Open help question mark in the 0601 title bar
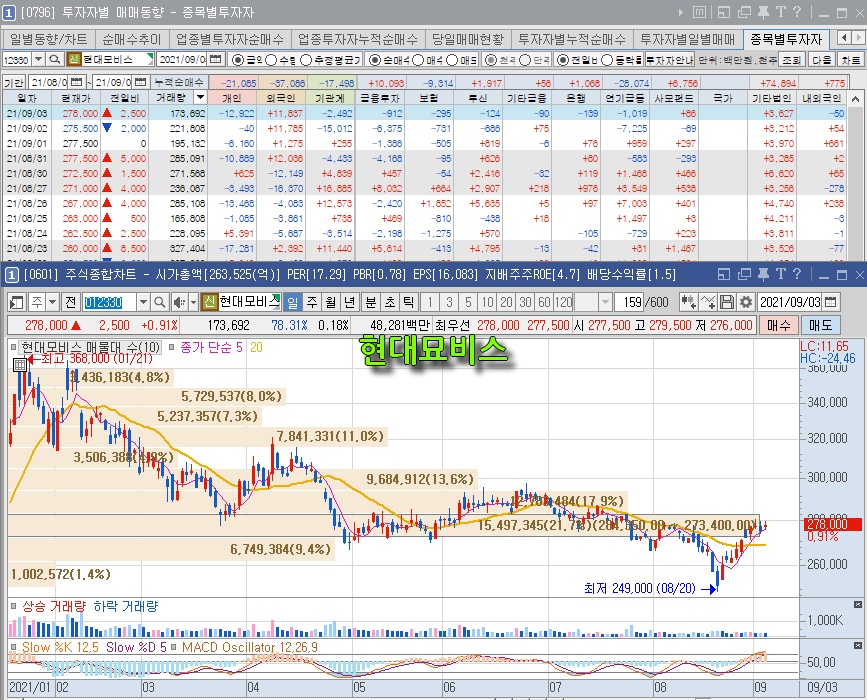867x700 pixels. 797,274
